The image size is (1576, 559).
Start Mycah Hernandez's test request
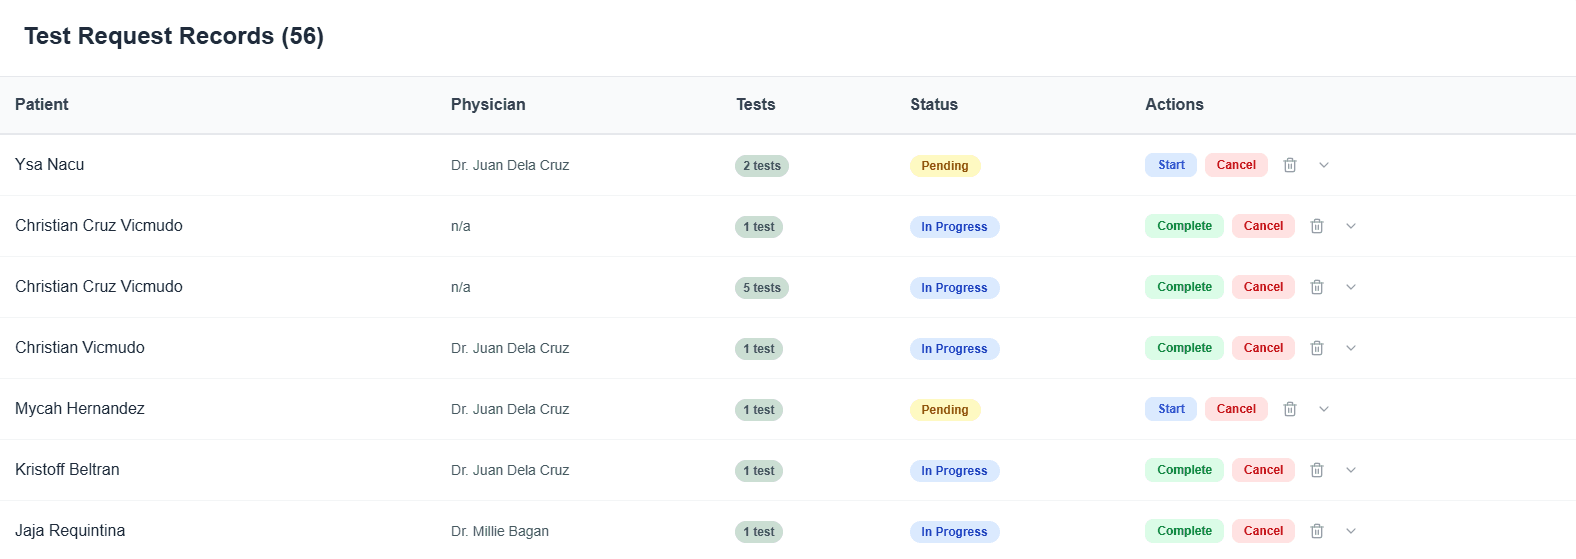pyautogui.click(x=1171, y=409)
